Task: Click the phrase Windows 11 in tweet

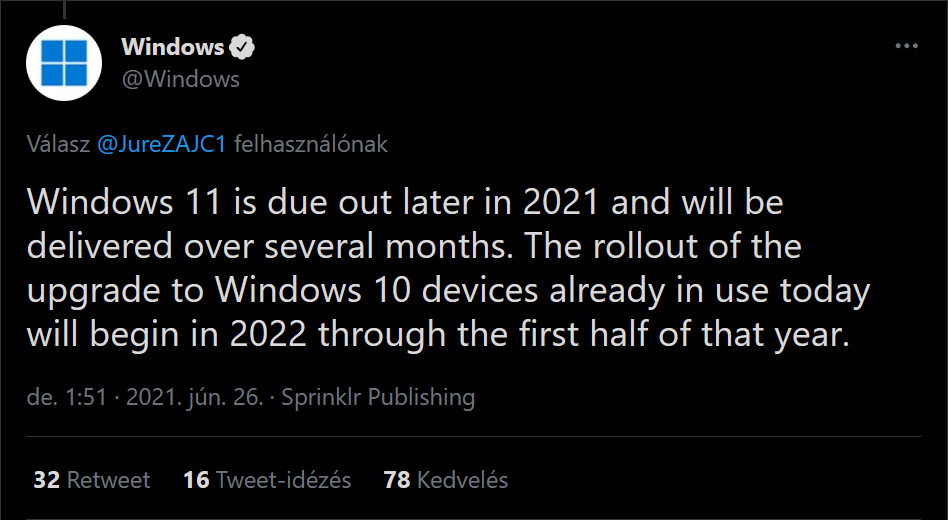Action: point(124,202)
